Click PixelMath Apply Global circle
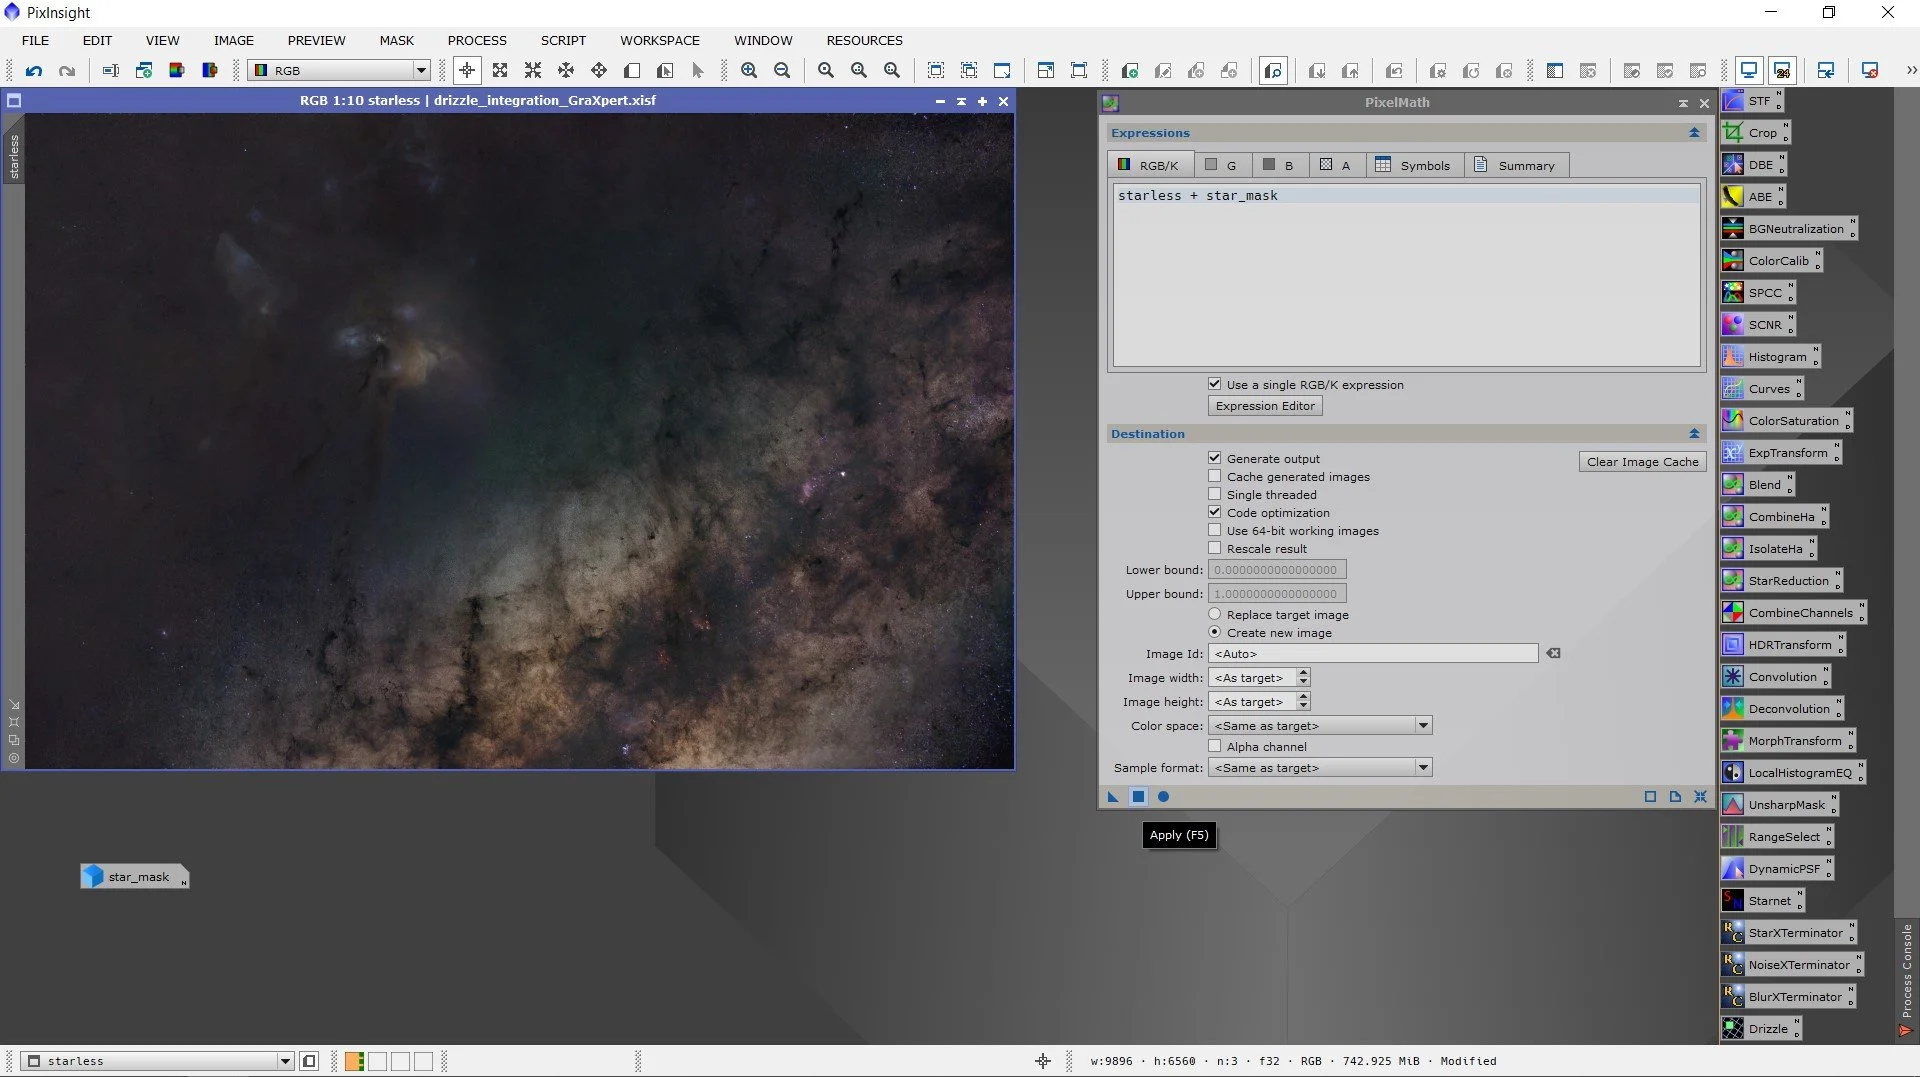The width and height of the screenshot is (1920, 1077). tap(1163, 797)
